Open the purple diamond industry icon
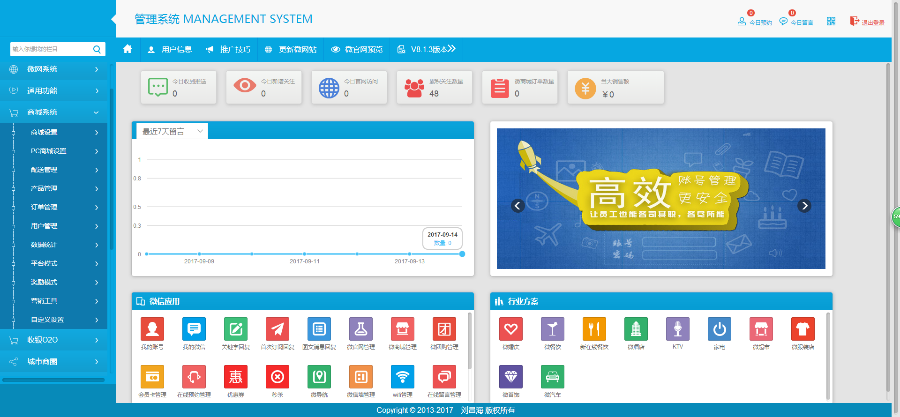Image resolution: width=900 pixels, height=417 pixels. click(x=511, y=377)
